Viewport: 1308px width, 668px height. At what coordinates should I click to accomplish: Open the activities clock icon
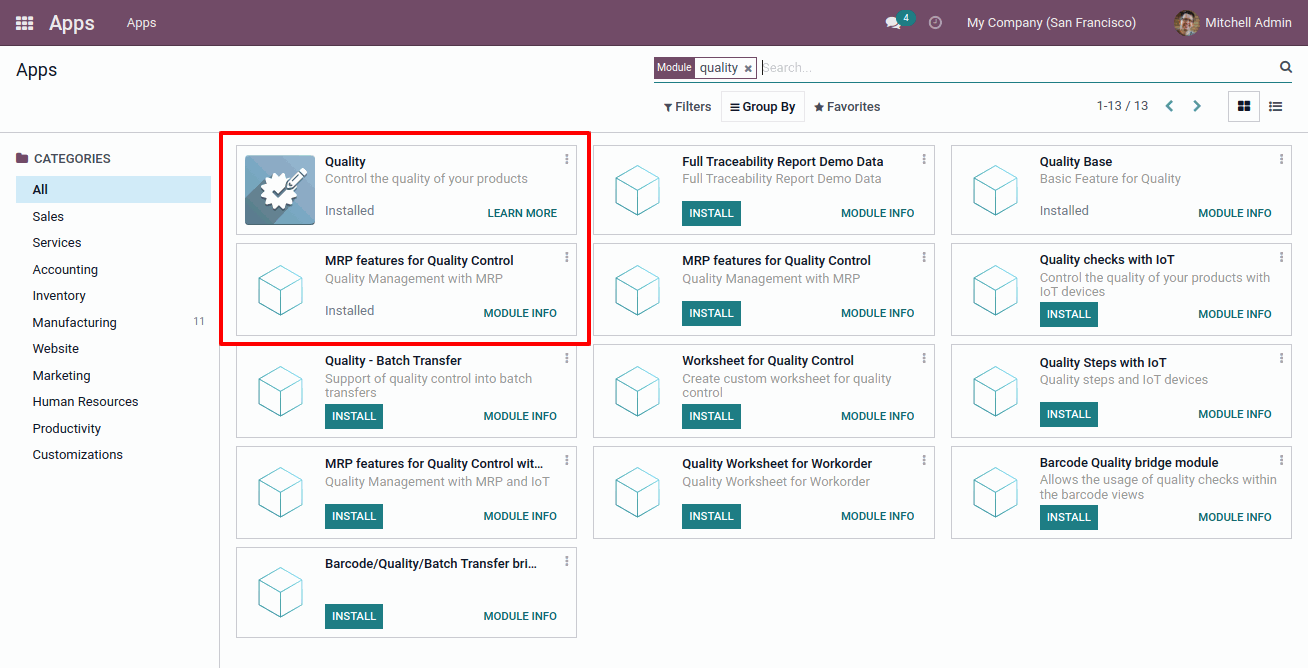point(935,22)
